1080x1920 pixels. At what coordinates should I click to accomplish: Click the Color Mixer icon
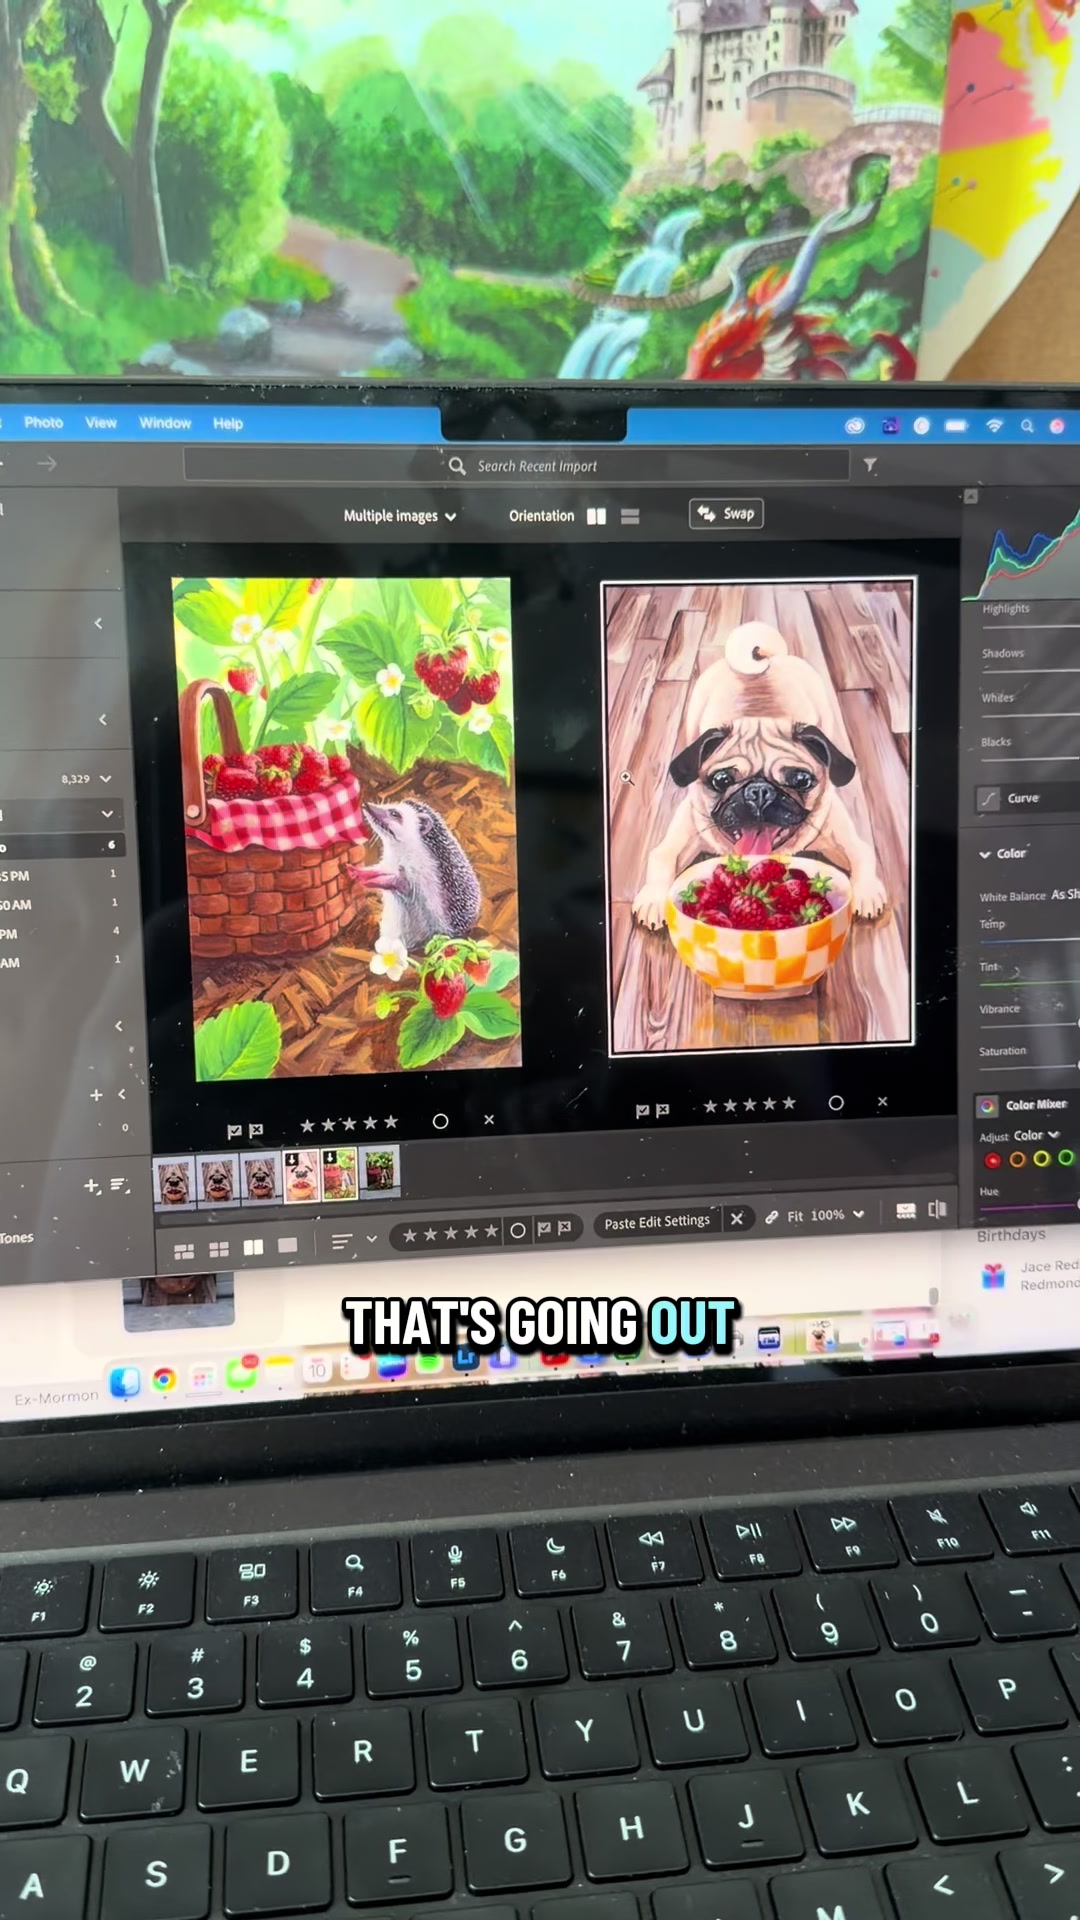click(x=988, y=1106)
